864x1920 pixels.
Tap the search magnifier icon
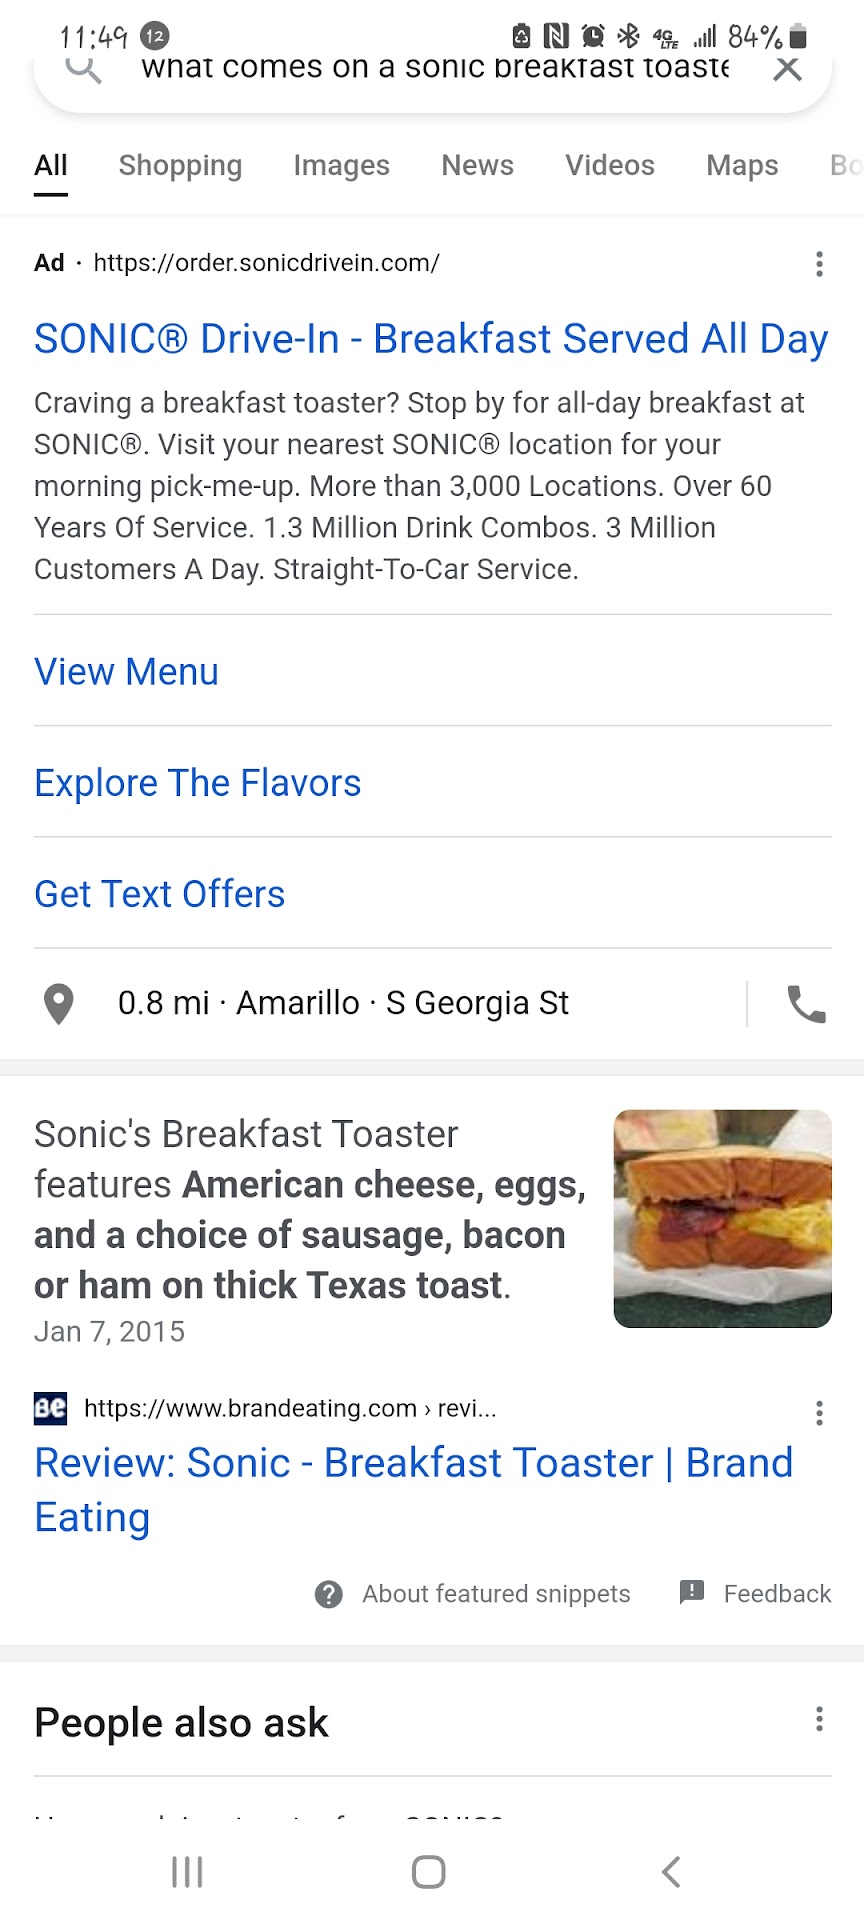coord(84,70)
